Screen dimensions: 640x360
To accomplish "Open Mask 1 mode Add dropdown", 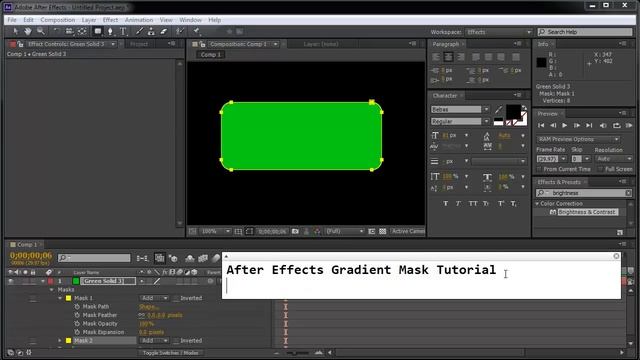I will tap(154, 298).
